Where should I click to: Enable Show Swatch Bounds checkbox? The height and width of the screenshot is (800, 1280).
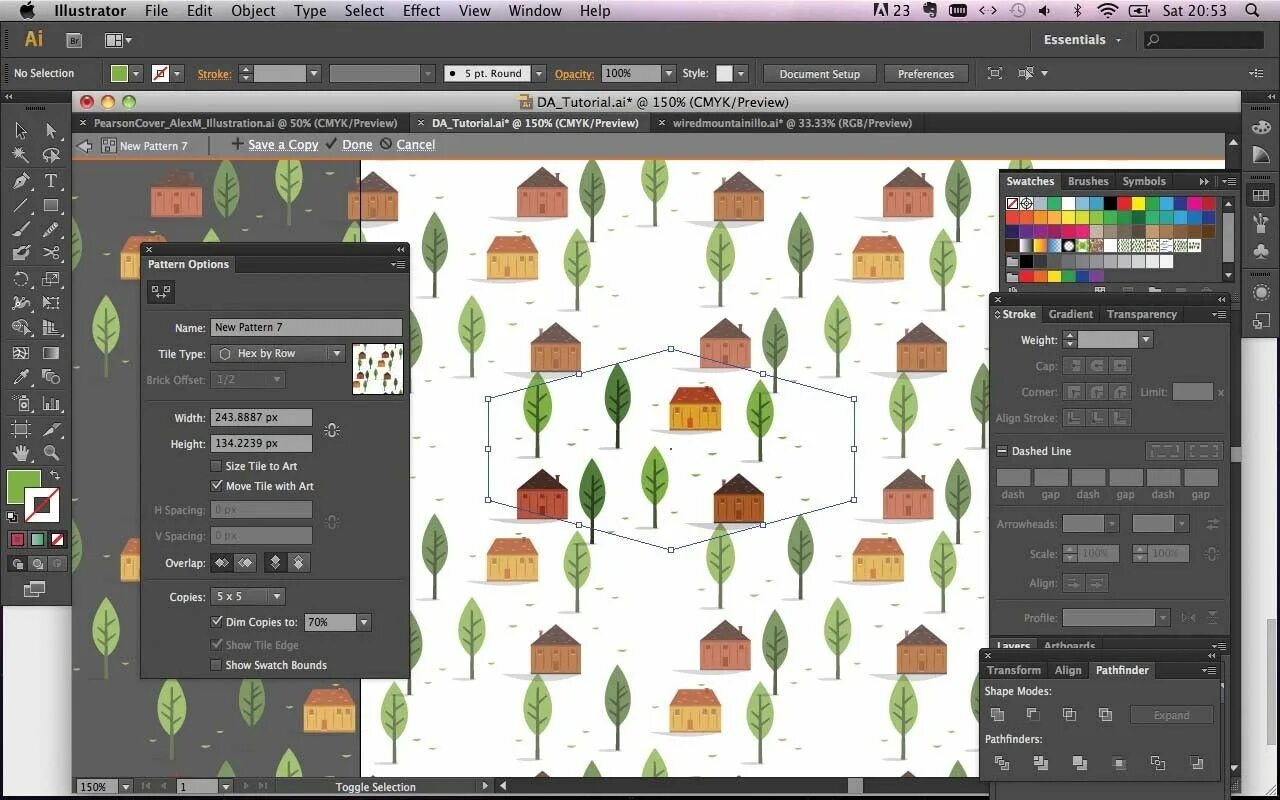coord(216,665)
